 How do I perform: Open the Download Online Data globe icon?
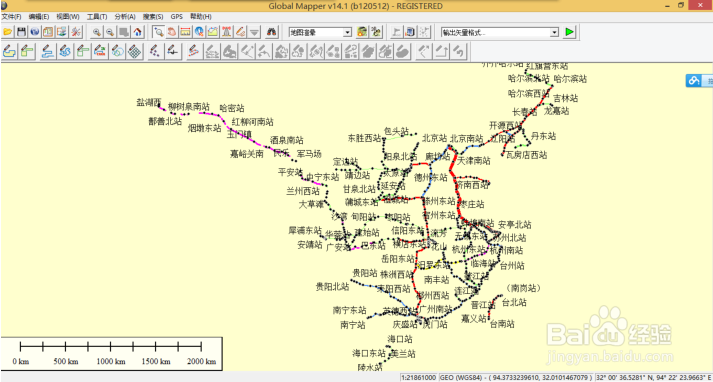click(35, 32)
